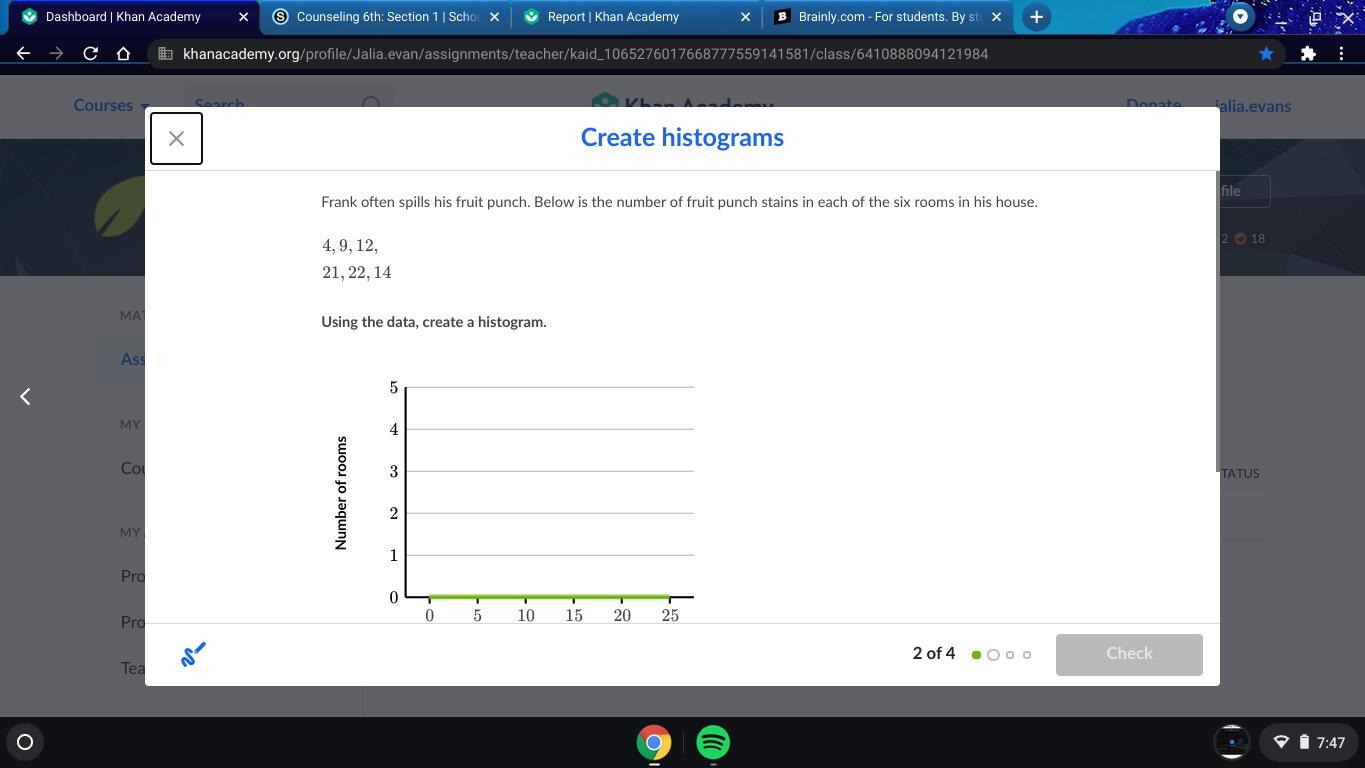Select the second progress dot
Screen dimensions: 1365x768
(x=993, y=655)
